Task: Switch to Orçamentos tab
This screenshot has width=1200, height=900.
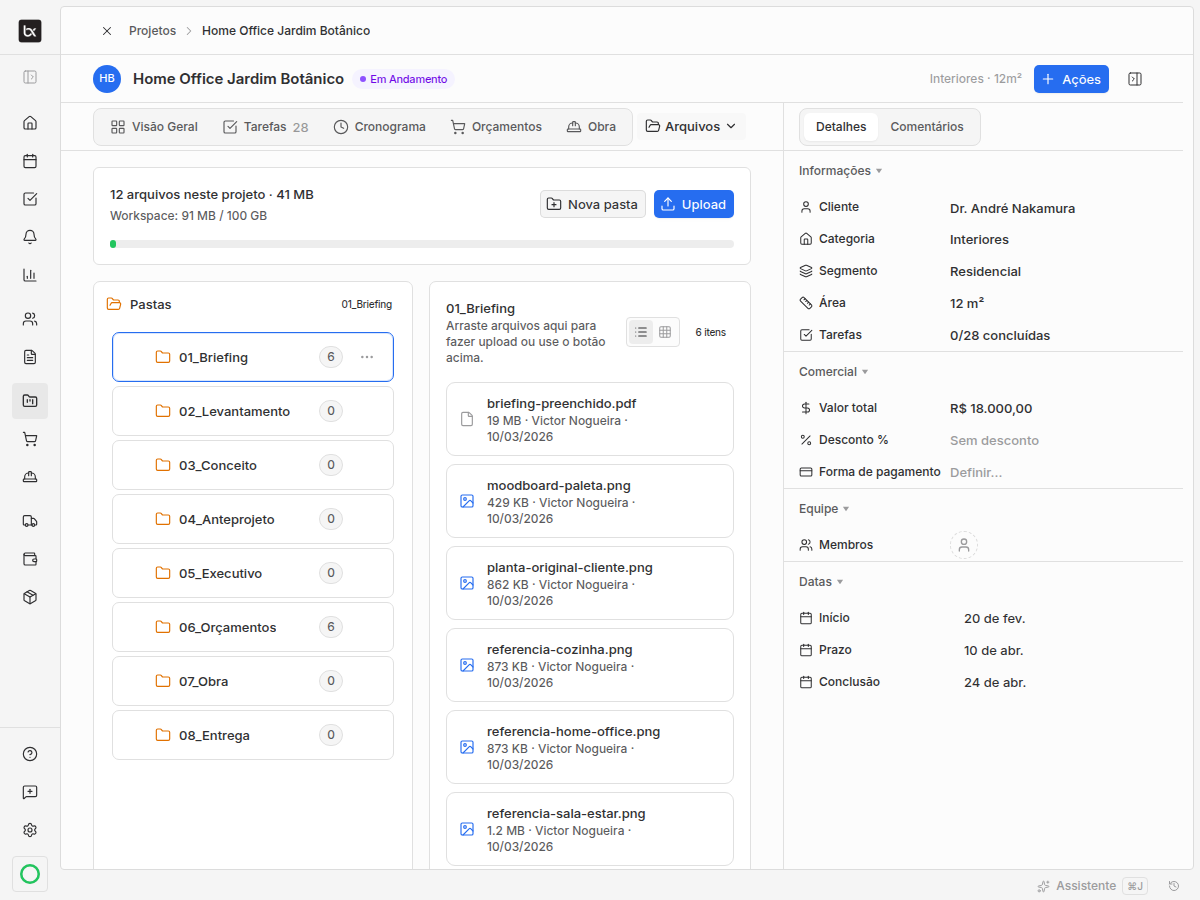Action: click(496, 127)
